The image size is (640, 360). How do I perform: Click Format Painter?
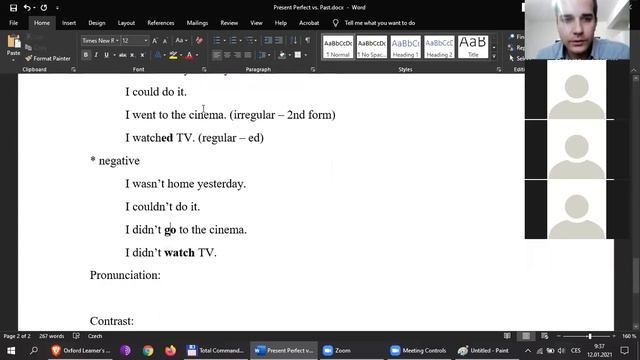(48, 58)
